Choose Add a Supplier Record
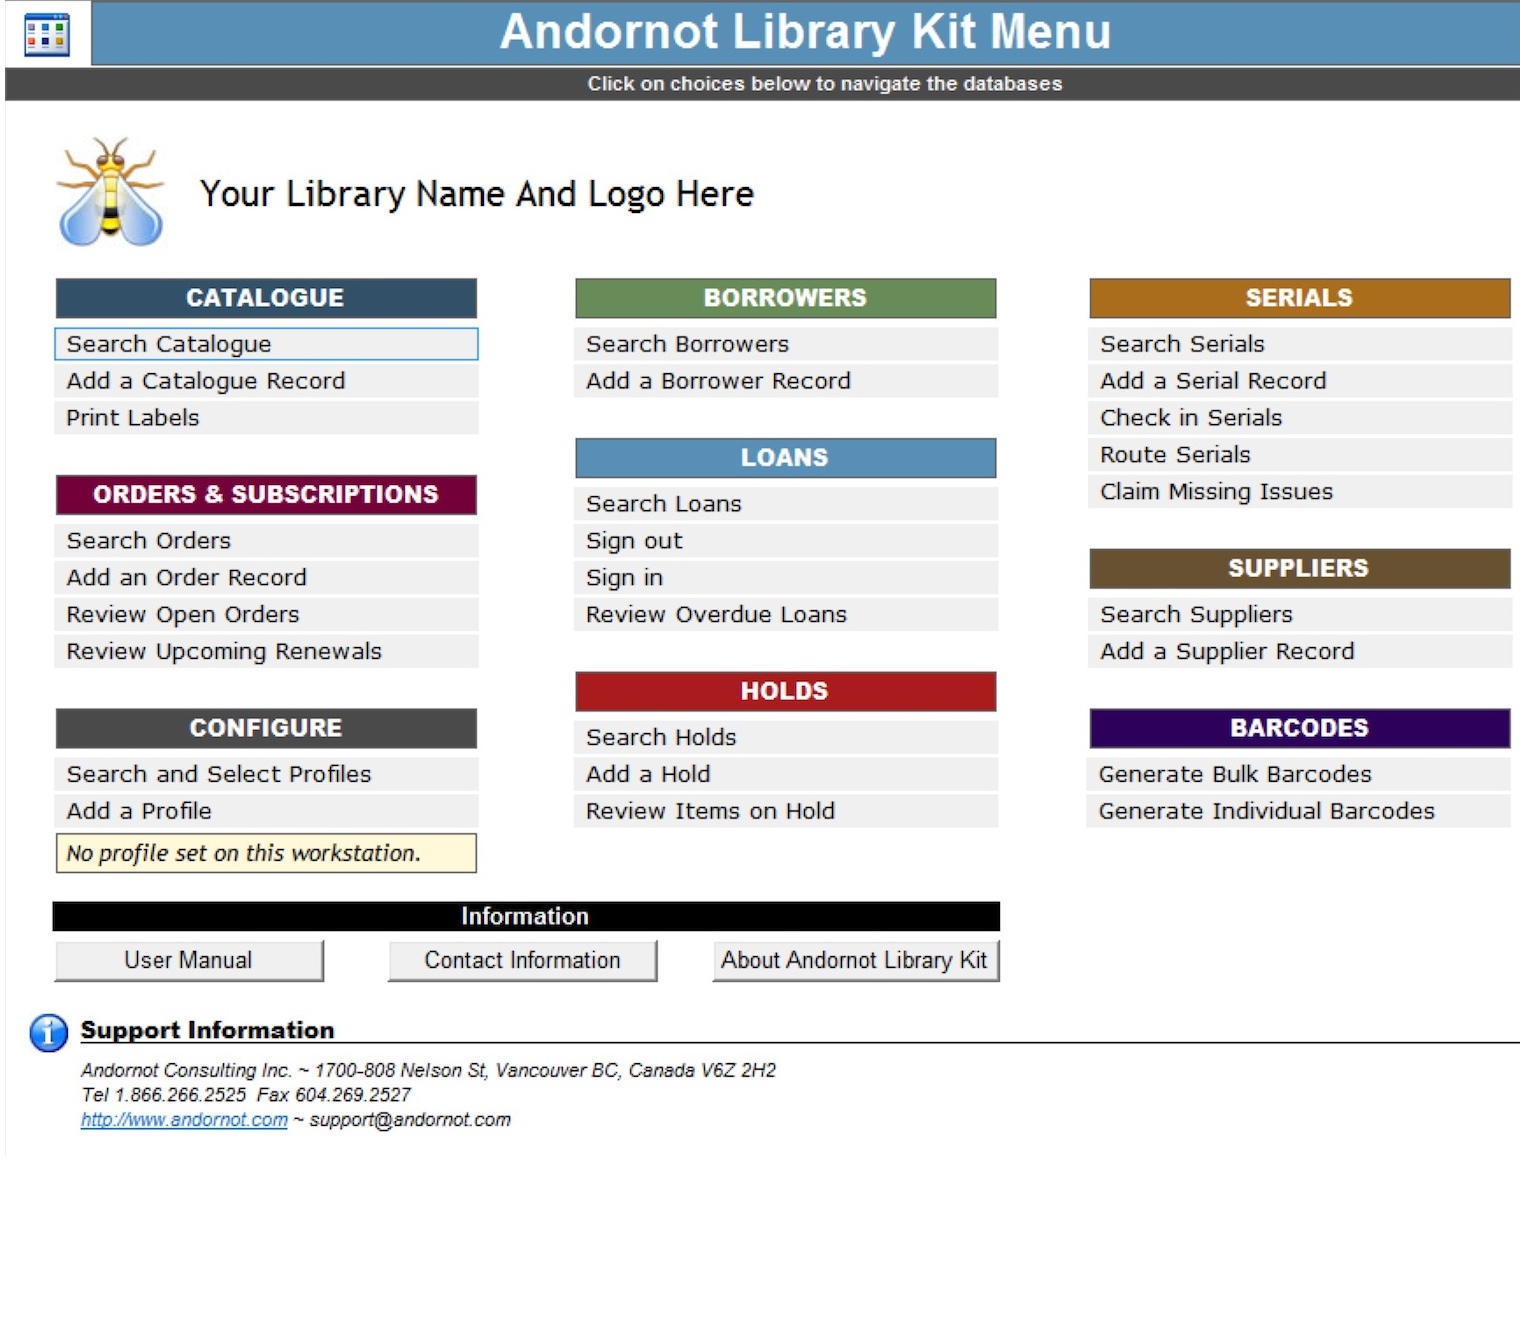This screenshot has height=1318, width=1520. (1300, 652)
